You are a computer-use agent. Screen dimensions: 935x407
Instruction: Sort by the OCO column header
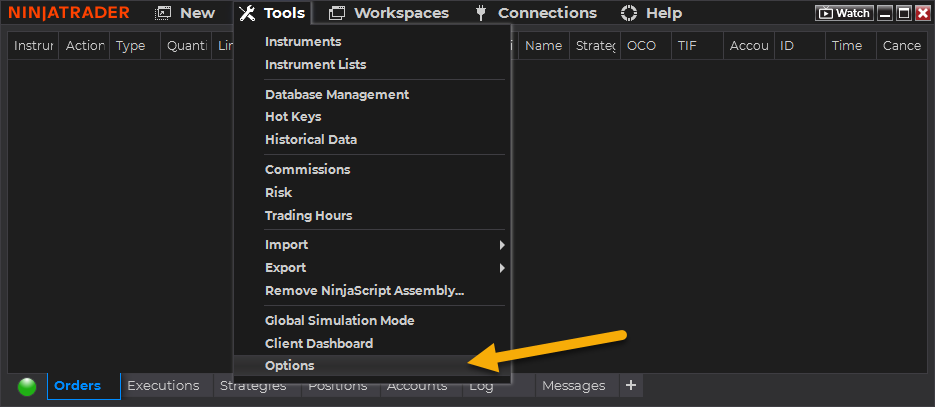pos(641,46)
